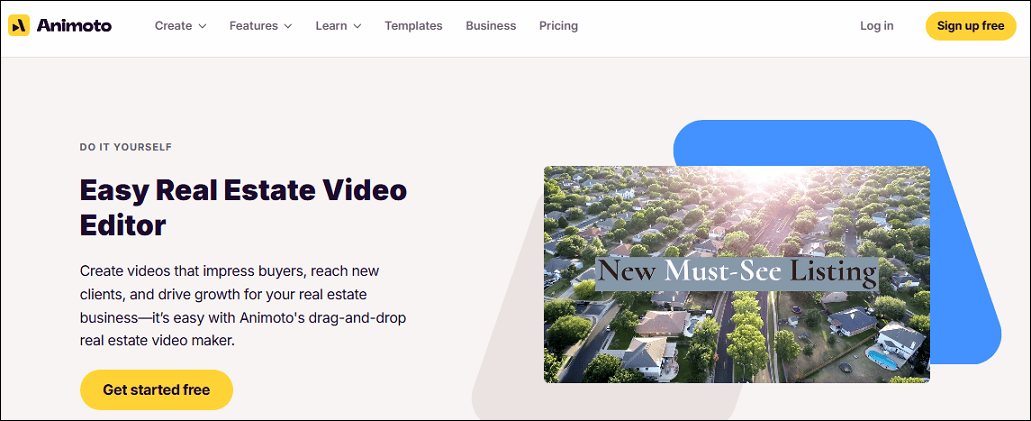Click the Animoto logo icon

coord(19,26)
